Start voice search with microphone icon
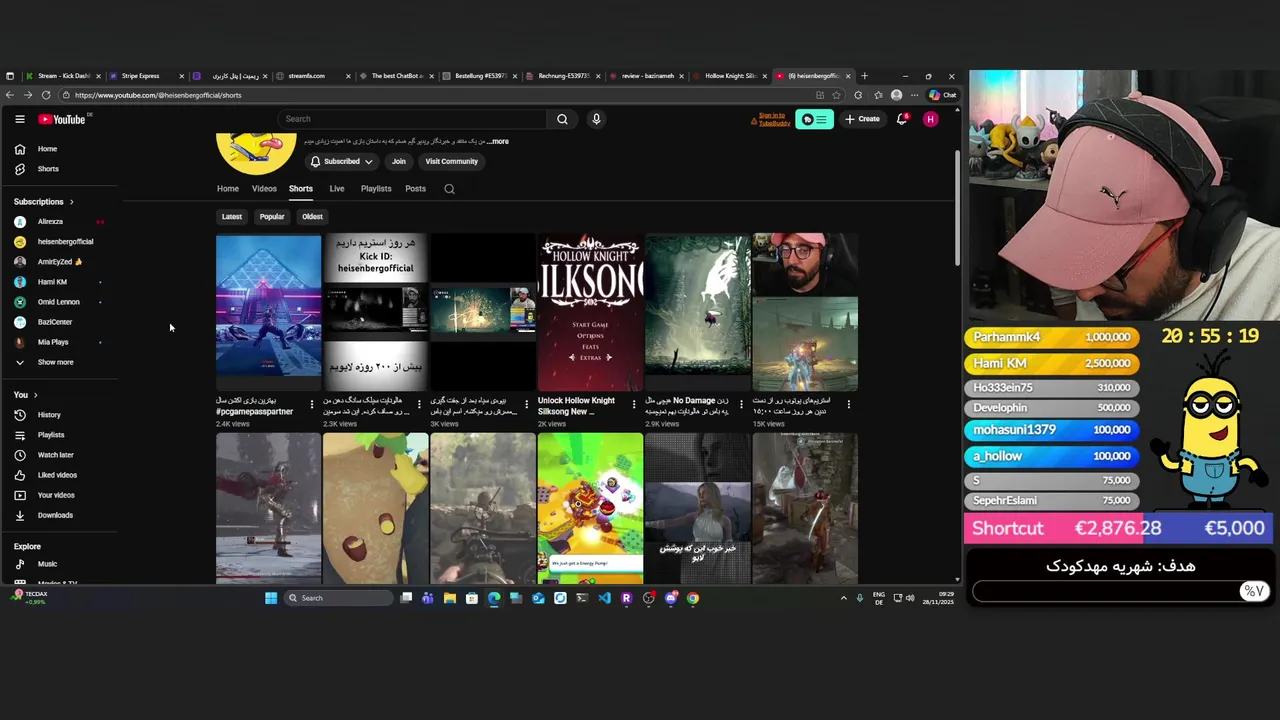 pos(596,119)
